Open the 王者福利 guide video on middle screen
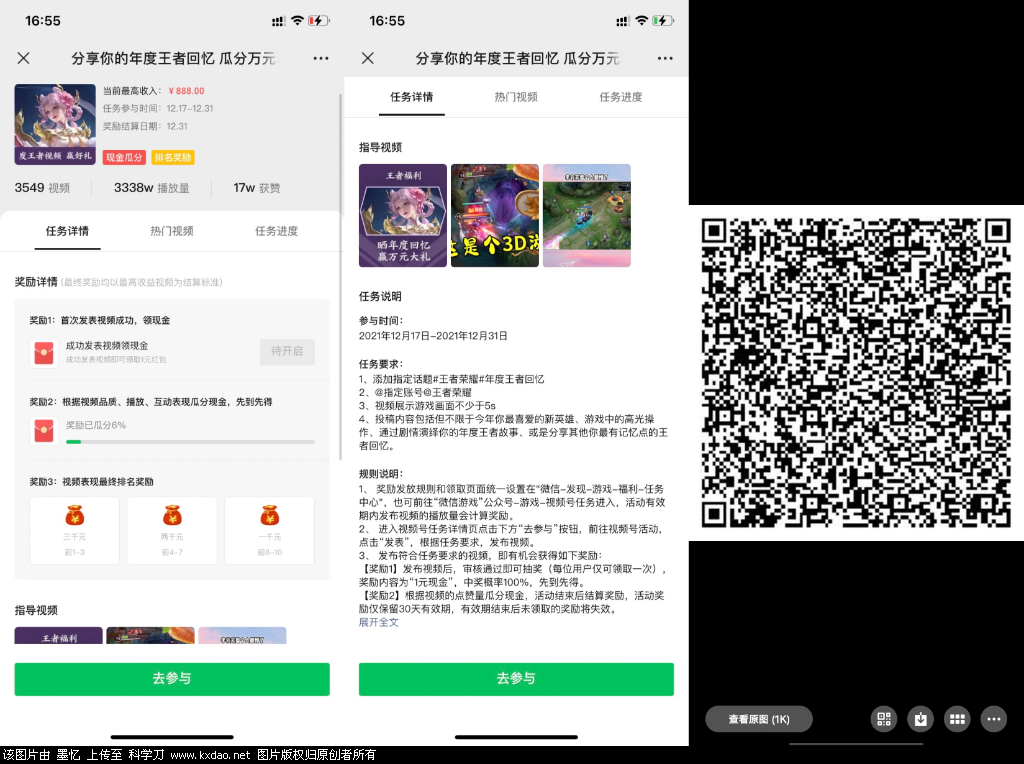Screen dimensions: 1024x764 click(403, 215)
